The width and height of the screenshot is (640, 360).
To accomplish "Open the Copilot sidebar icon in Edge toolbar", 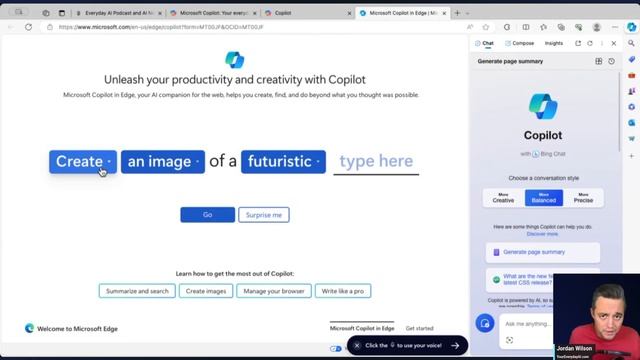I will point(631,27).
